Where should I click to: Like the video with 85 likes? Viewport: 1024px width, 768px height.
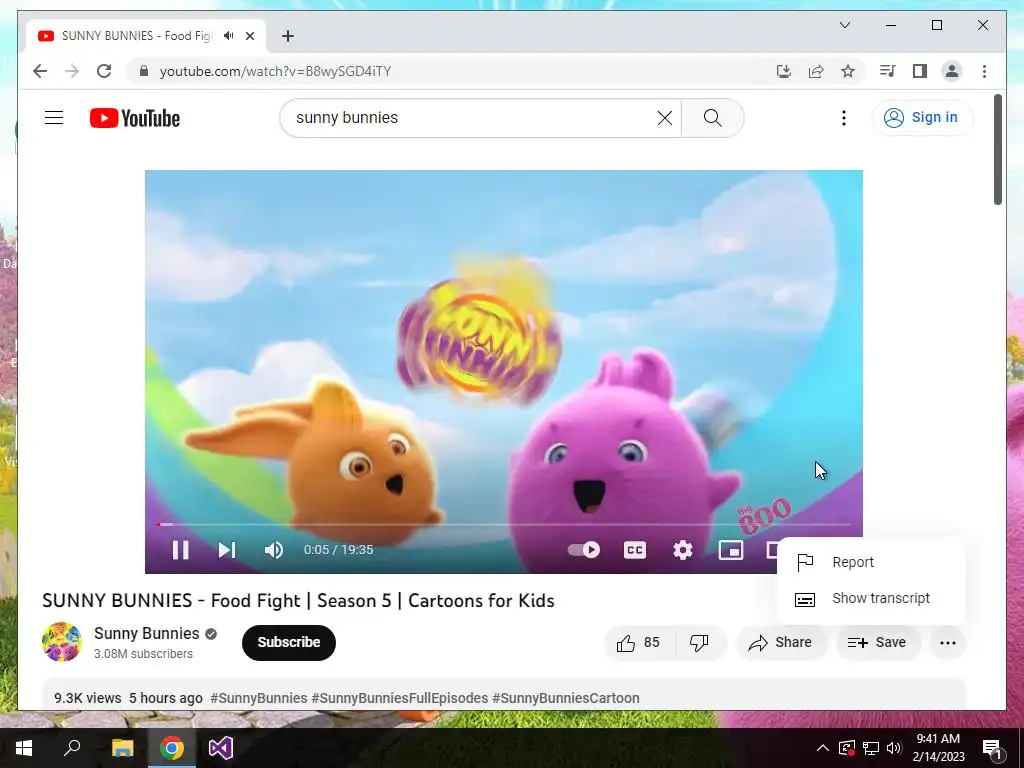639,643
